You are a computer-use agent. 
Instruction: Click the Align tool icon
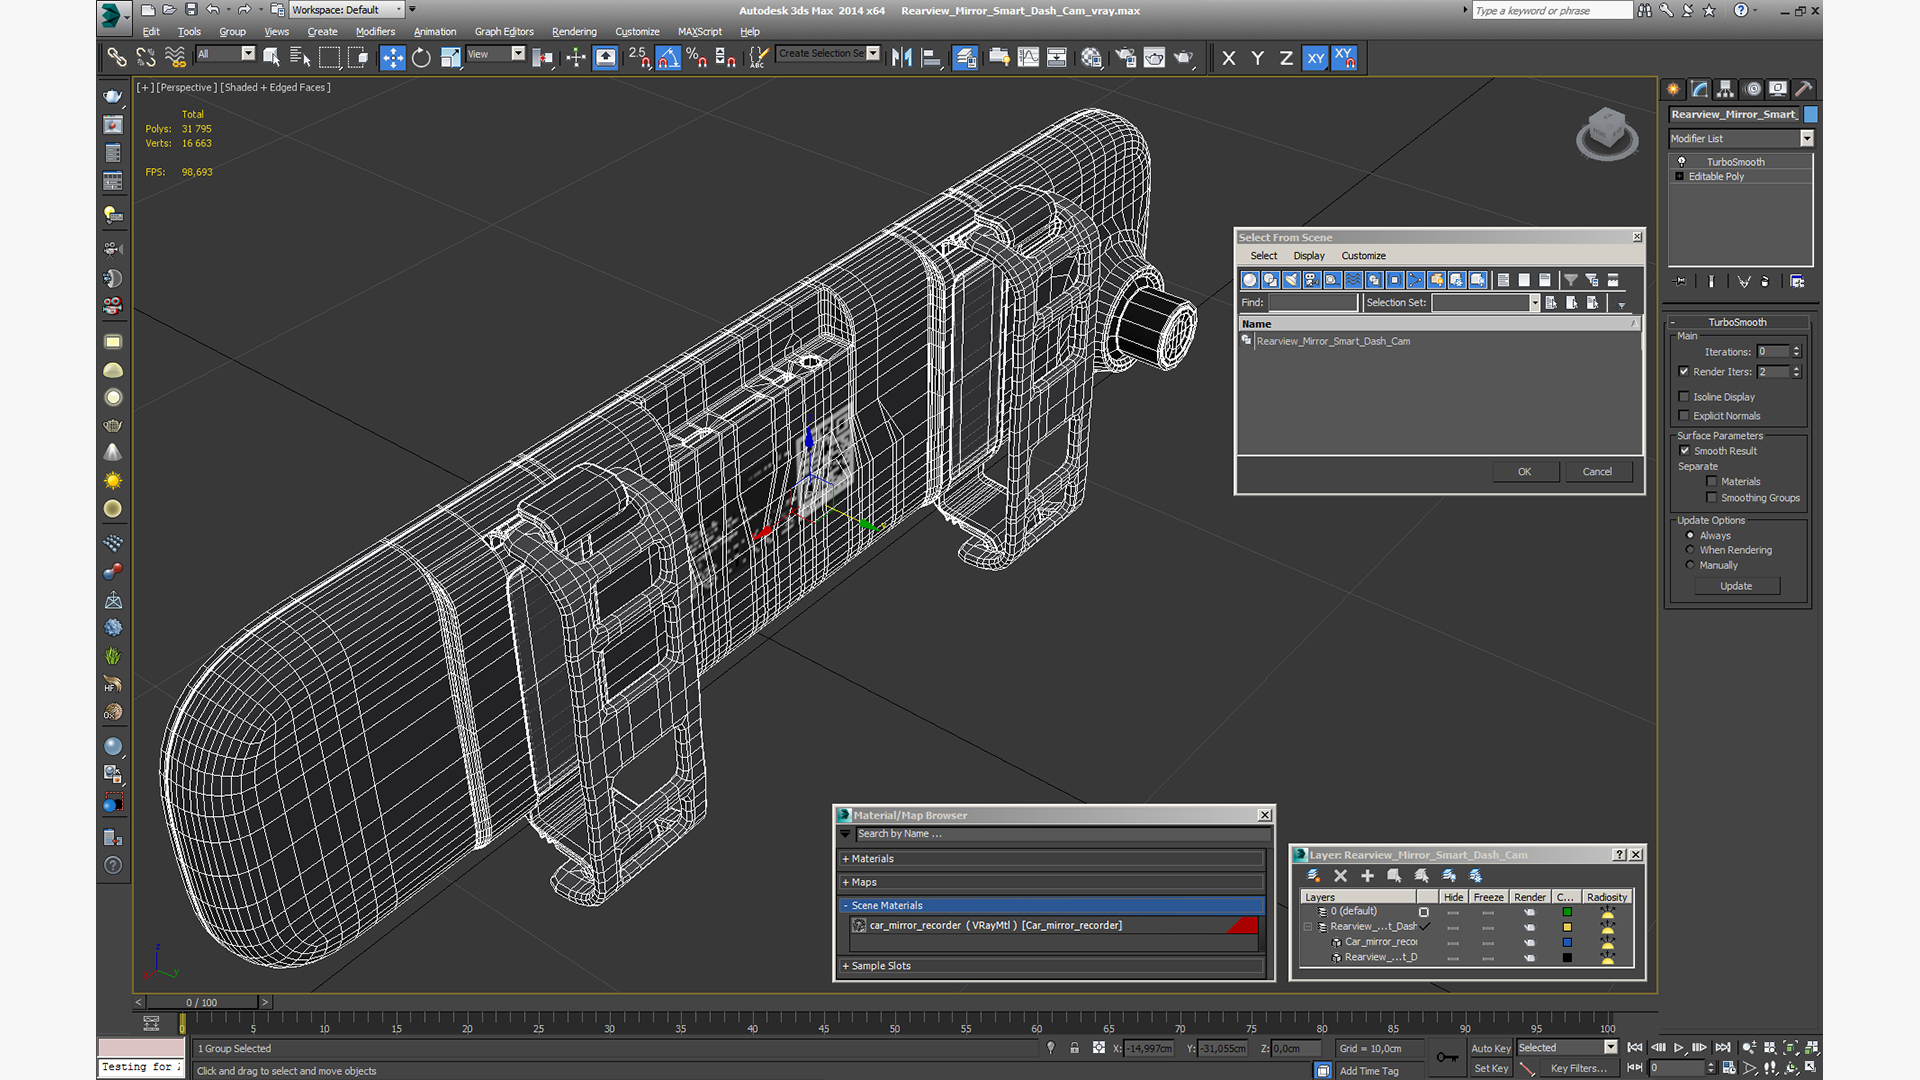pyautogui.click(x=931, y=58)
